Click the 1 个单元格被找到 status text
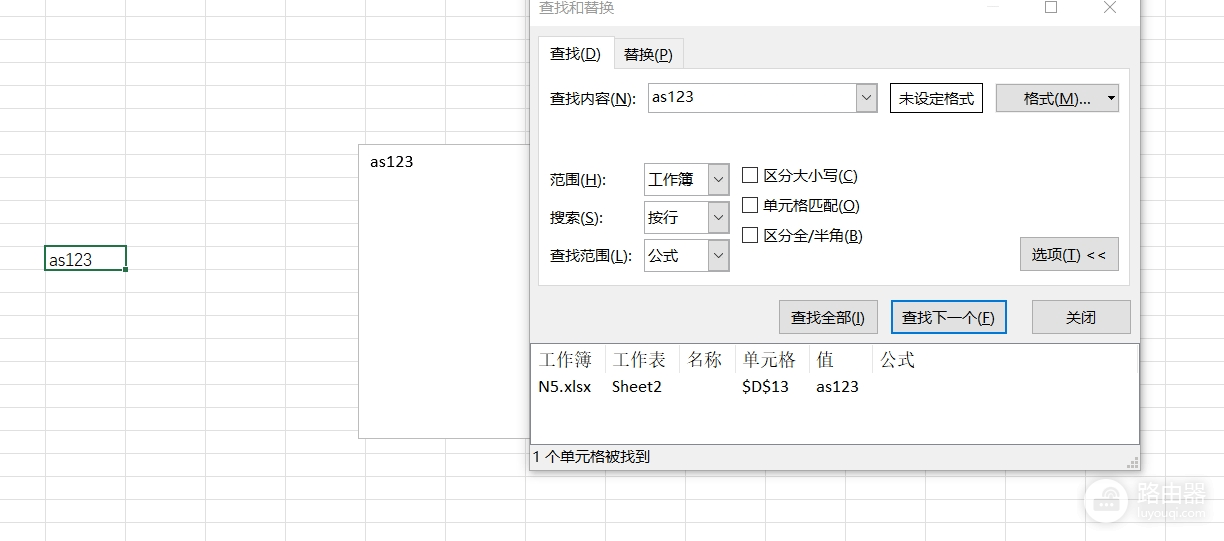 tap(591, 457)
